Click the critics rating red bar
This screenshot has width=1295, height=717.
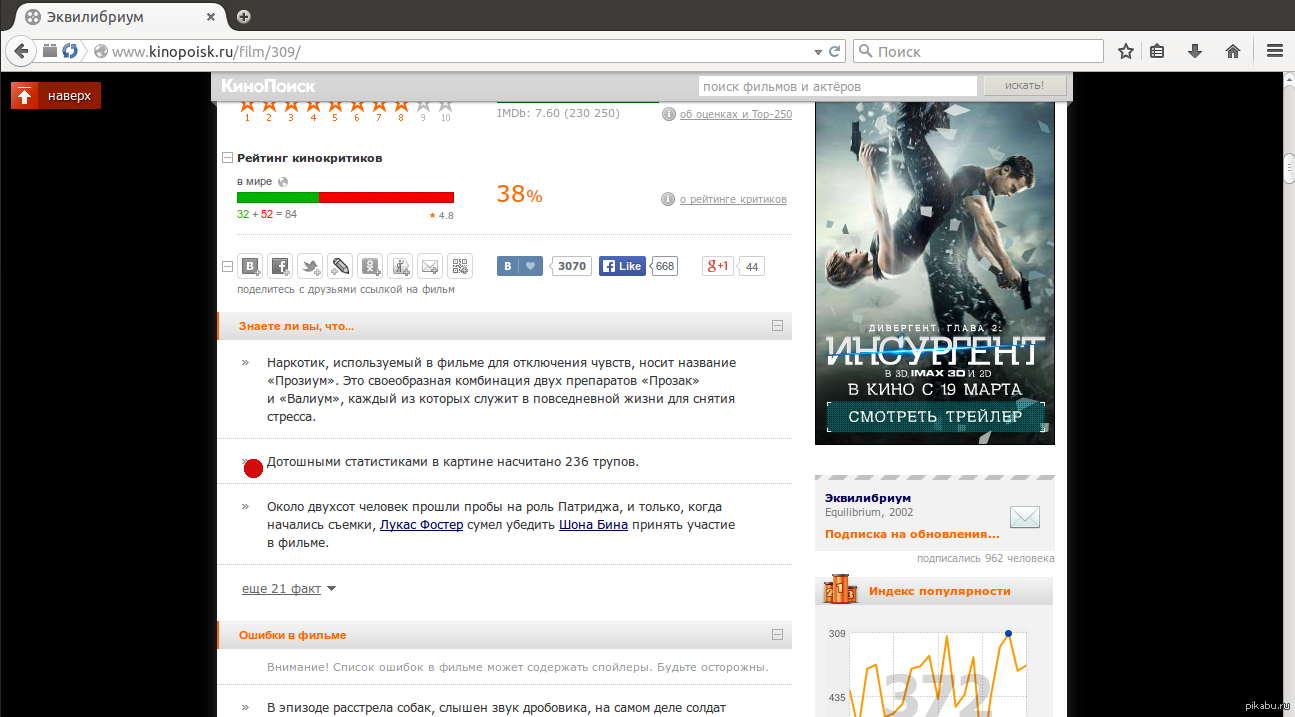386,198
